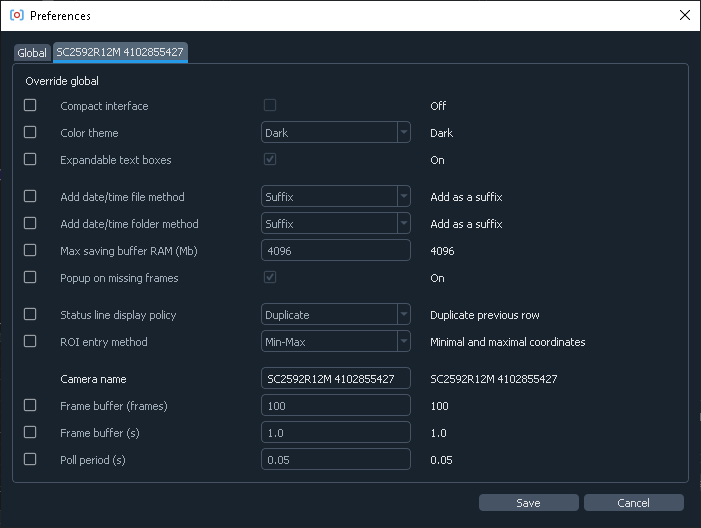
Task: Enable override for Frame buffer (frames)
Action: point(30,406)
